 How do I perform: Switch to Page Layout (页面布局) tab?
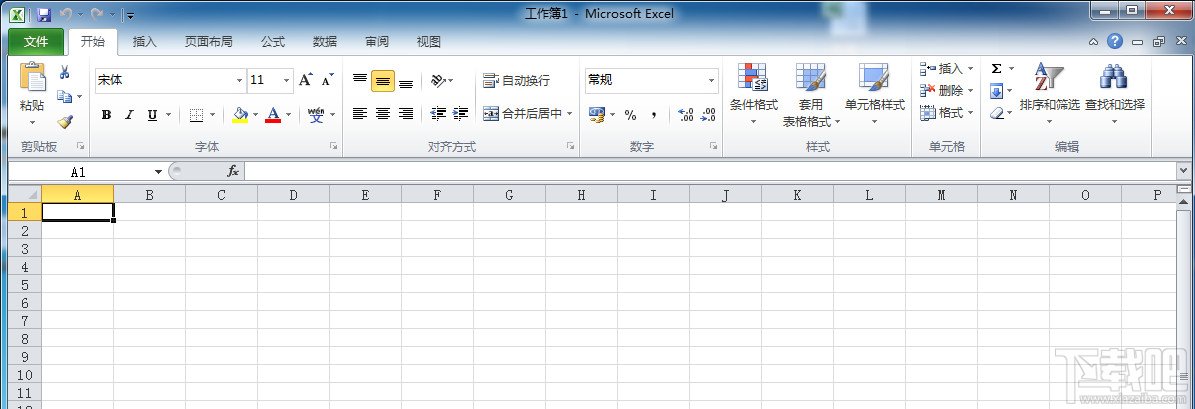209,42
